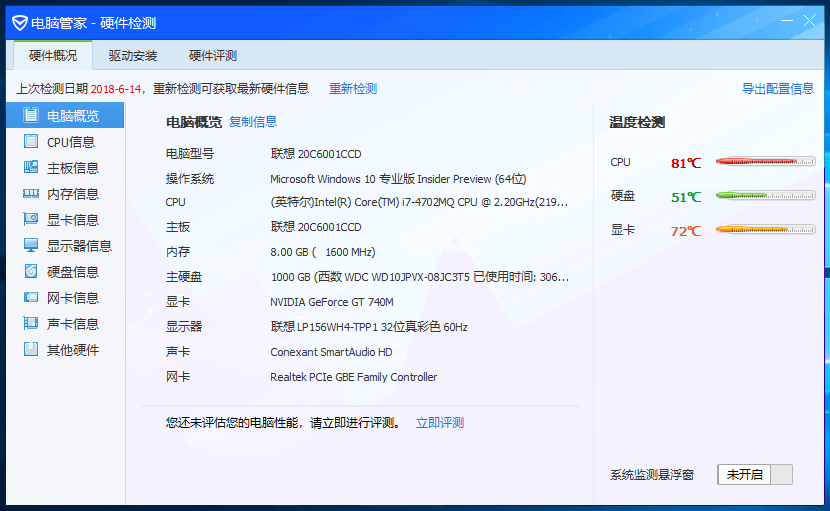Click the 复制信息 link

tap(253, 122)
